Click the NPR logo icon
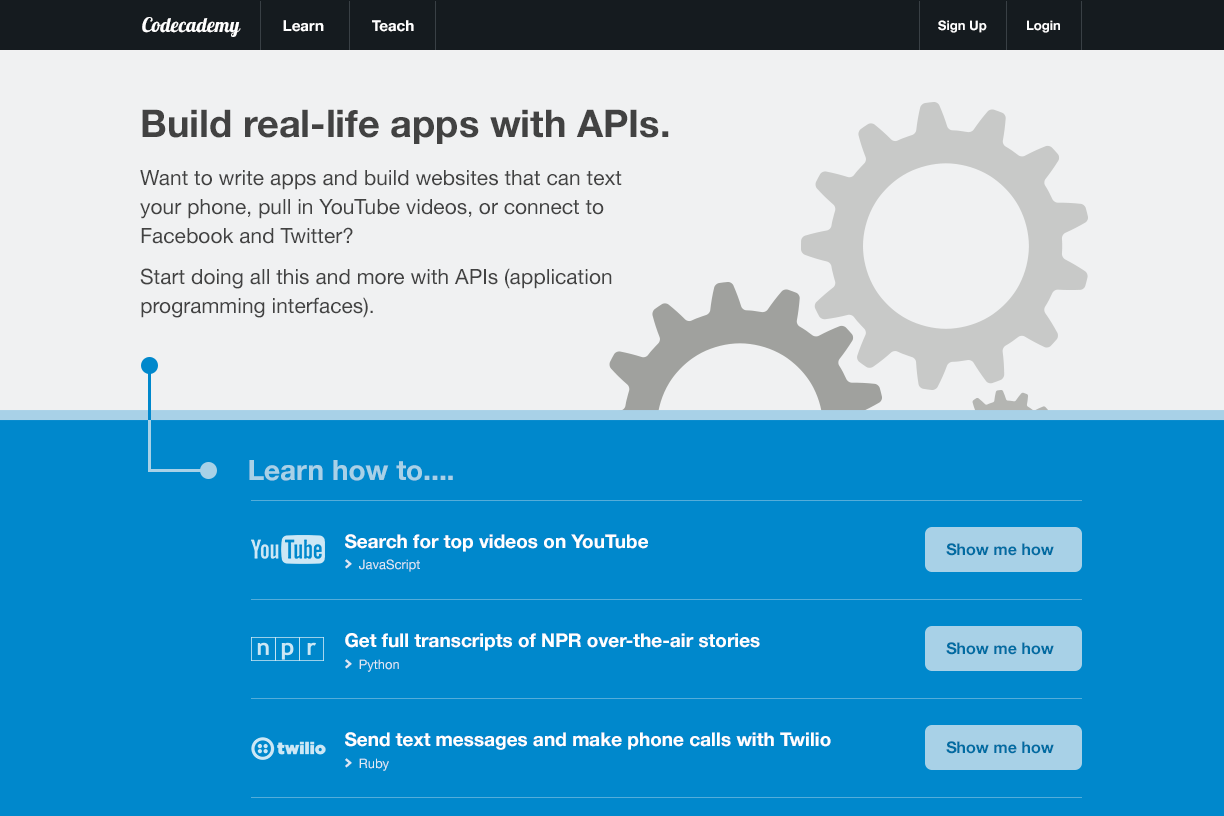This screenshot has height=816, width=1224. 287,649
